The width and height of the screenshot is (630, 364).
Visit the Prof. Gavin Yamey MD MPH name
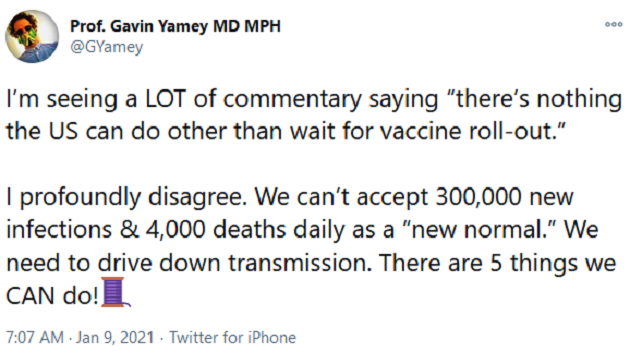(175, 27)
